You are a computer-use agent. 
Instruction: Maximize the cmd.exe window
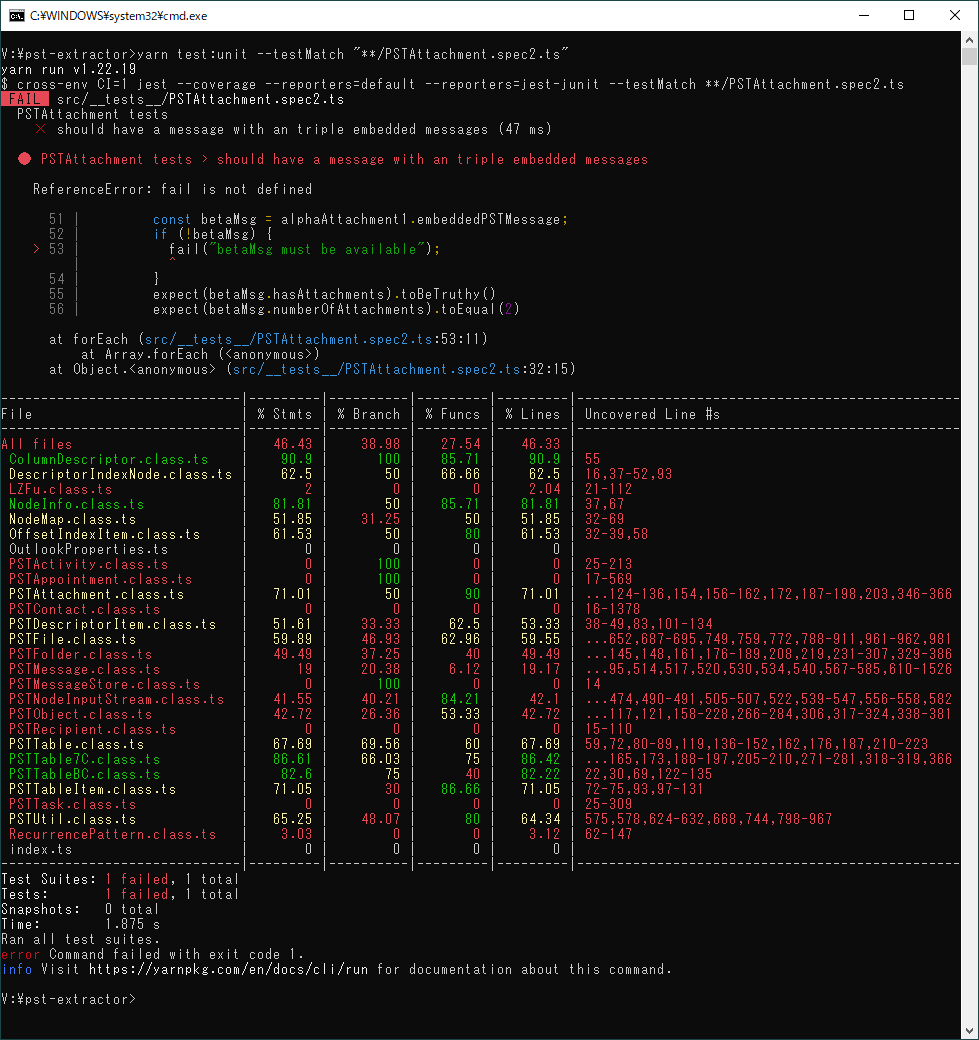click(909, 15)
